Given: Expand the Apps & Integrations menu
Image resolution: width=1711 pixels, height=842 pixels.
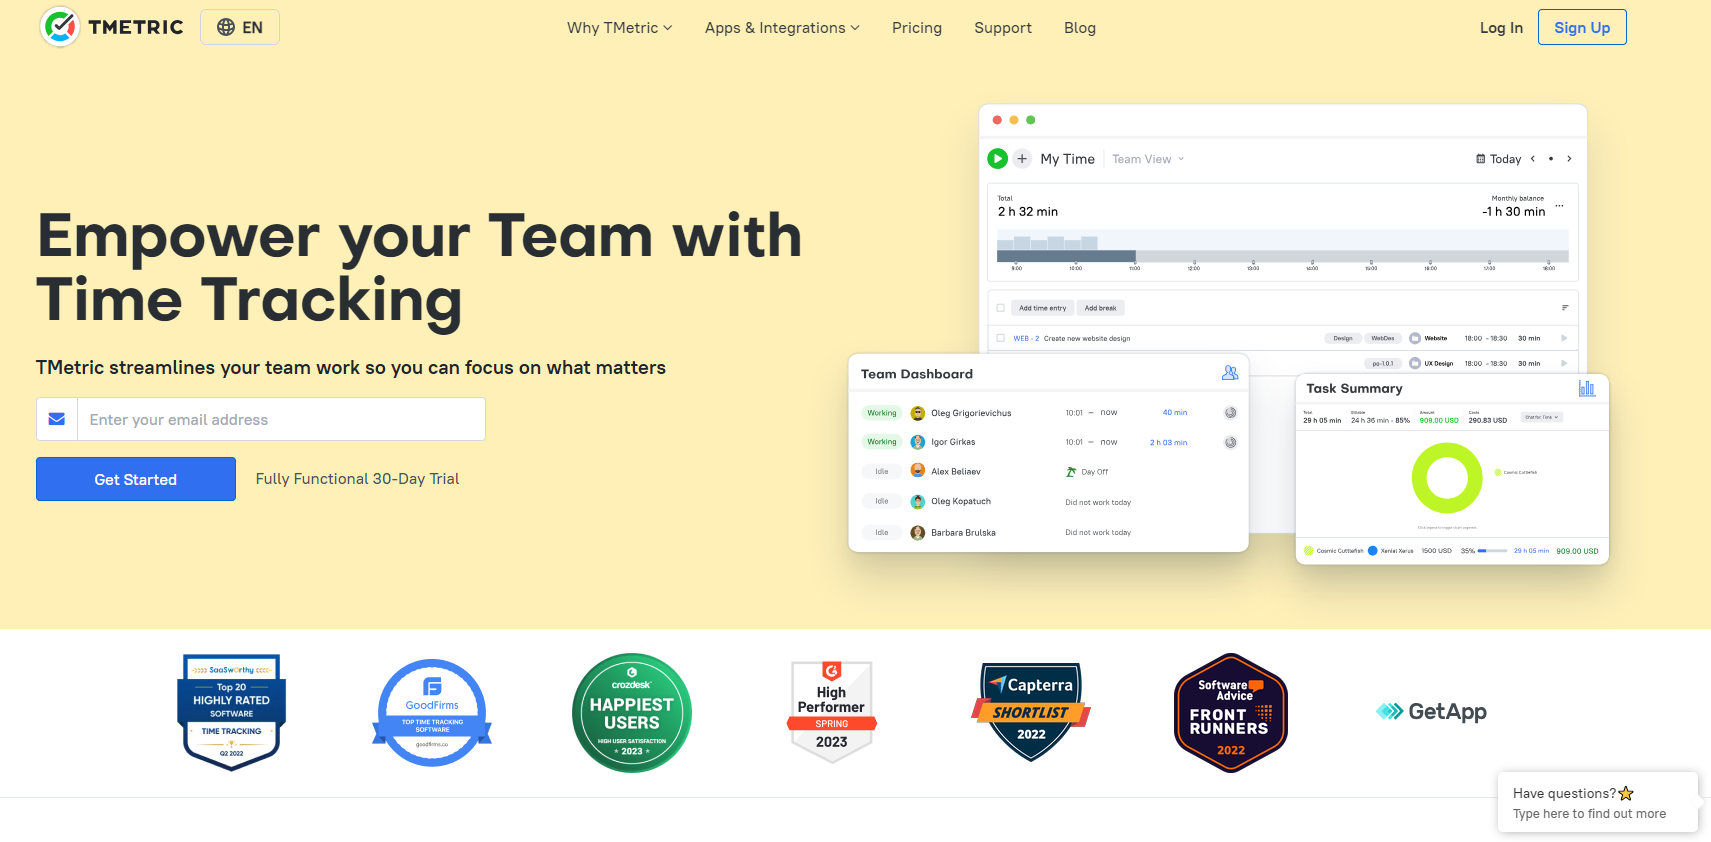Looking at the screenshot, I should 782,28.
